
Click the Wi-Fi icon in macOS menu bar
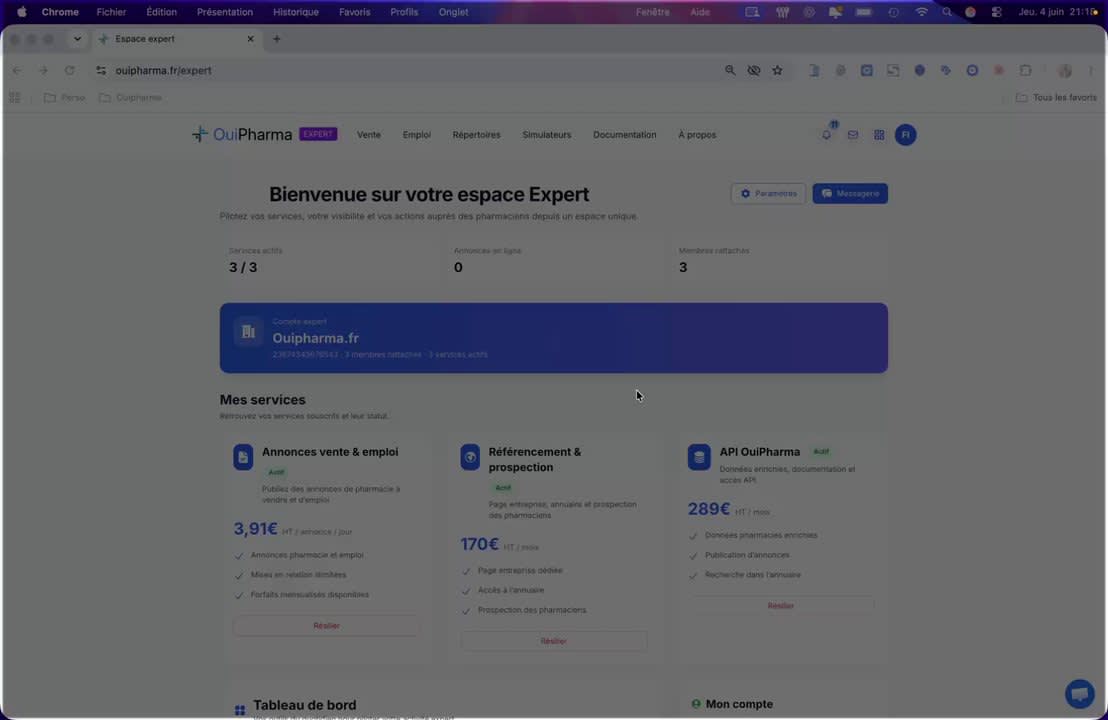click(x=921, y=12)
